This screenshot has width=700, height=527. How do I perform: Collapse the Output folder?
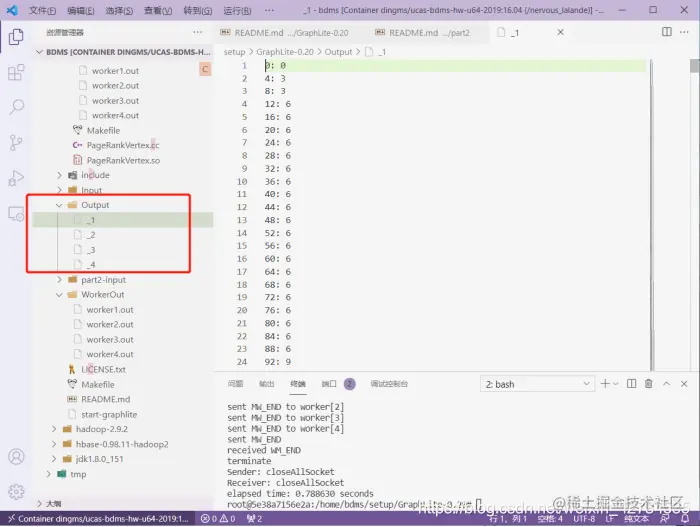59,205
